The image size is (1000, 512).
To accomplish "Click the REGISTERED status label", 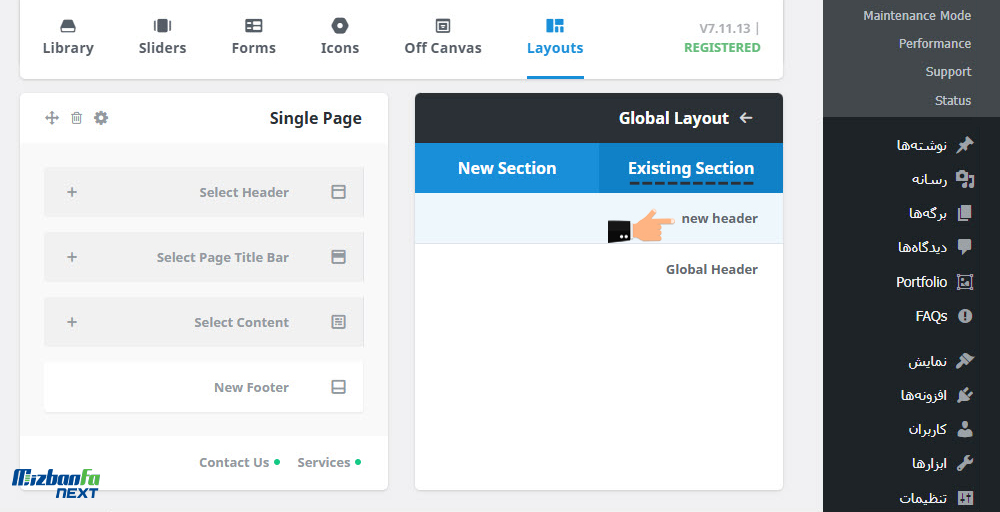I will click(x=722, y=48).
